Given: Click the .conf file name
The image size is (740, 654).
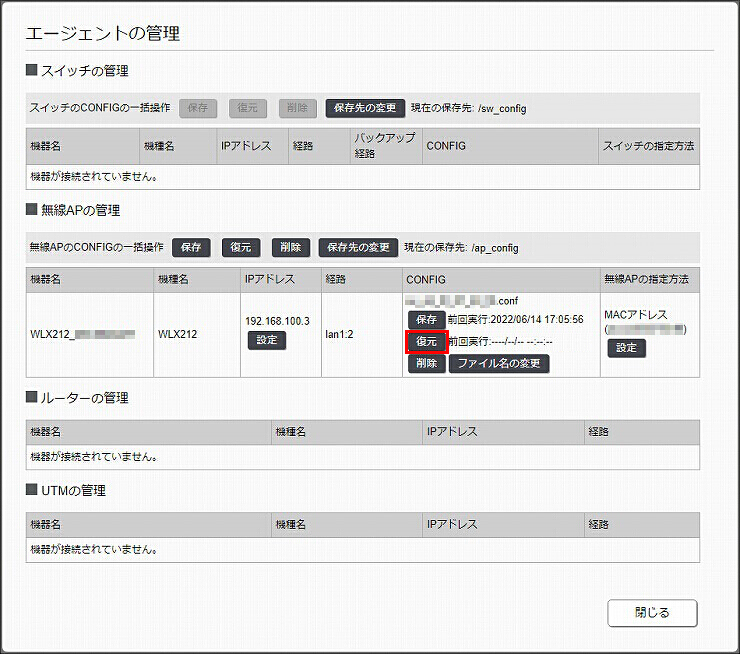Looking at the screenshot, I should click(461, 301).
